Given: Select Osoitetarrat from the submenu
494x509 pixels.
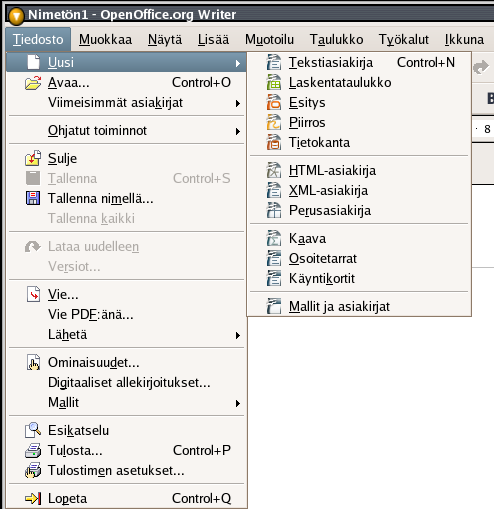Looking at the screenshot, I should click(x=359, y=258).
